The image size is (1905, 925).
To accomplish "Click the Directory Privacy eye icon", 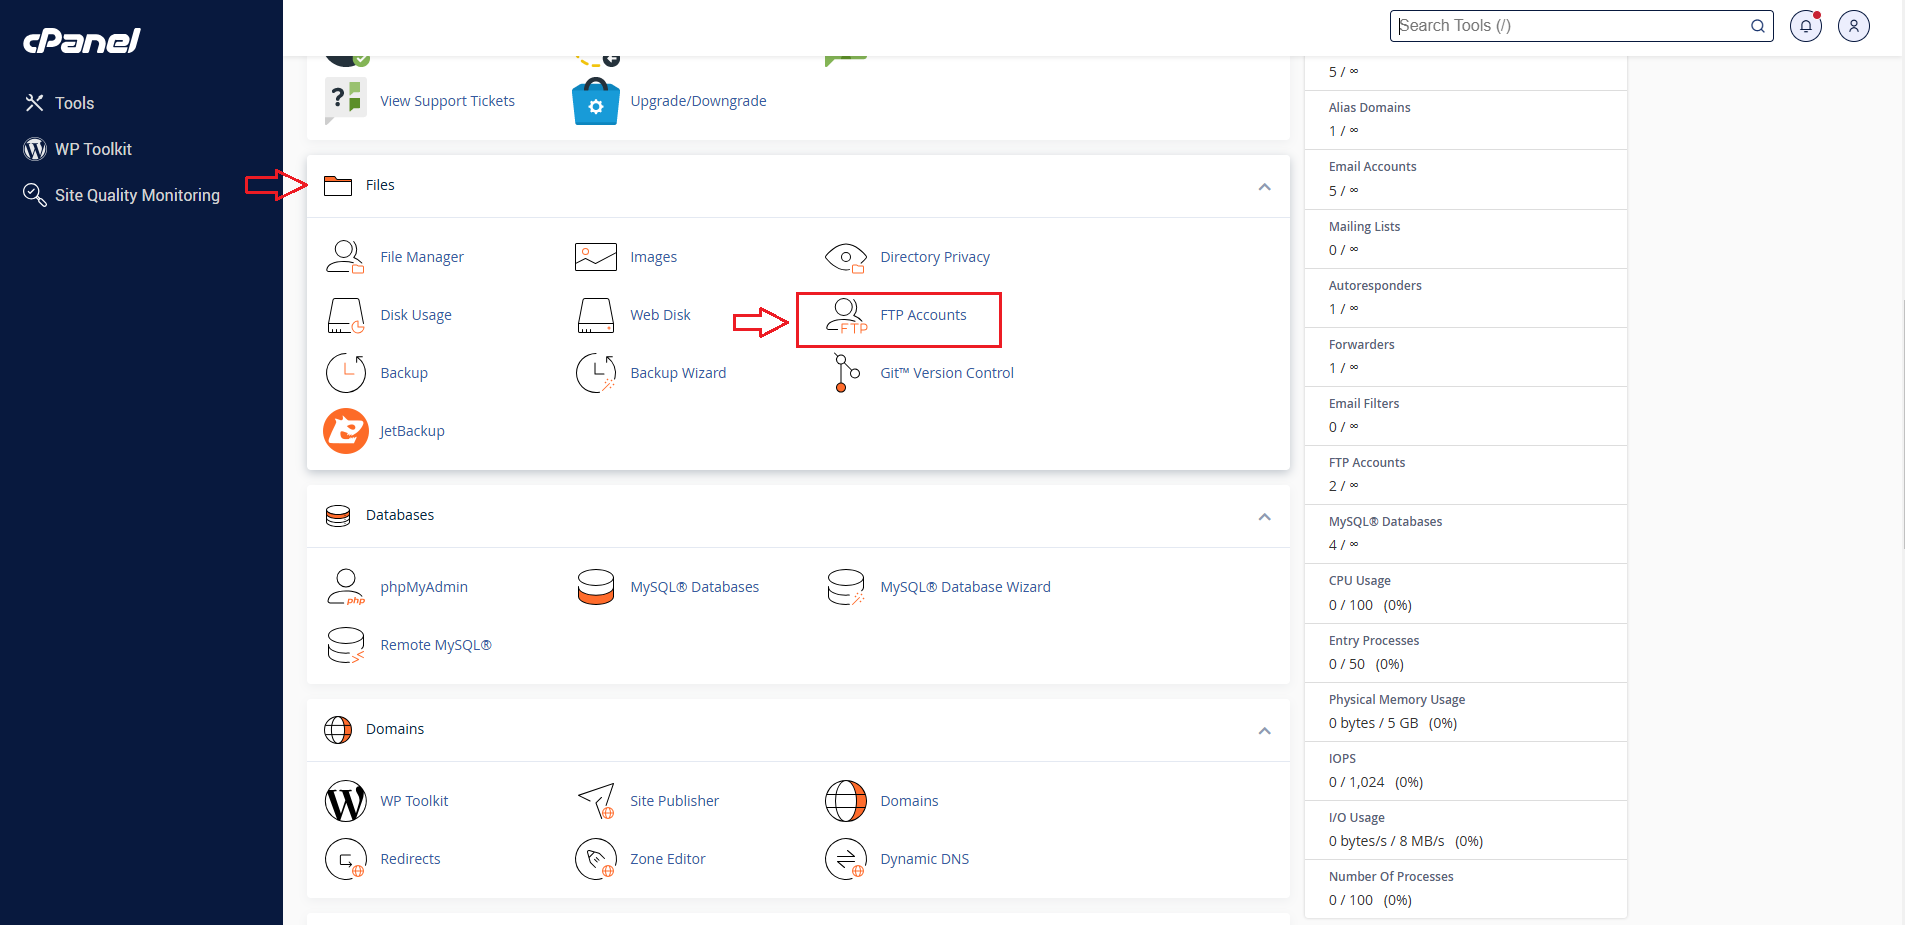I will coord(846,257).
